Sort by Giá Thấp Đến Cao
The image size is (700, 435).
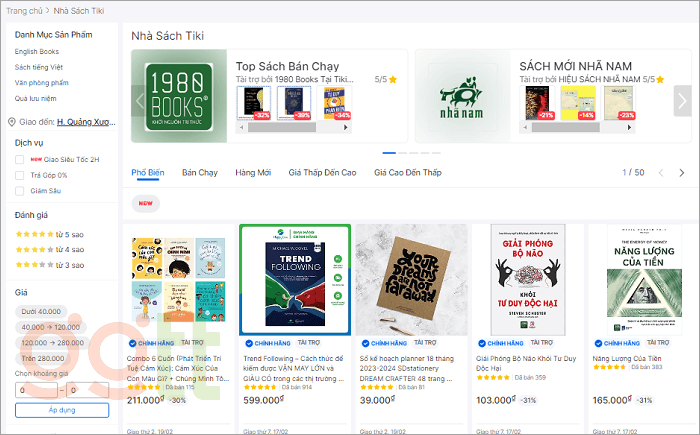322,173
